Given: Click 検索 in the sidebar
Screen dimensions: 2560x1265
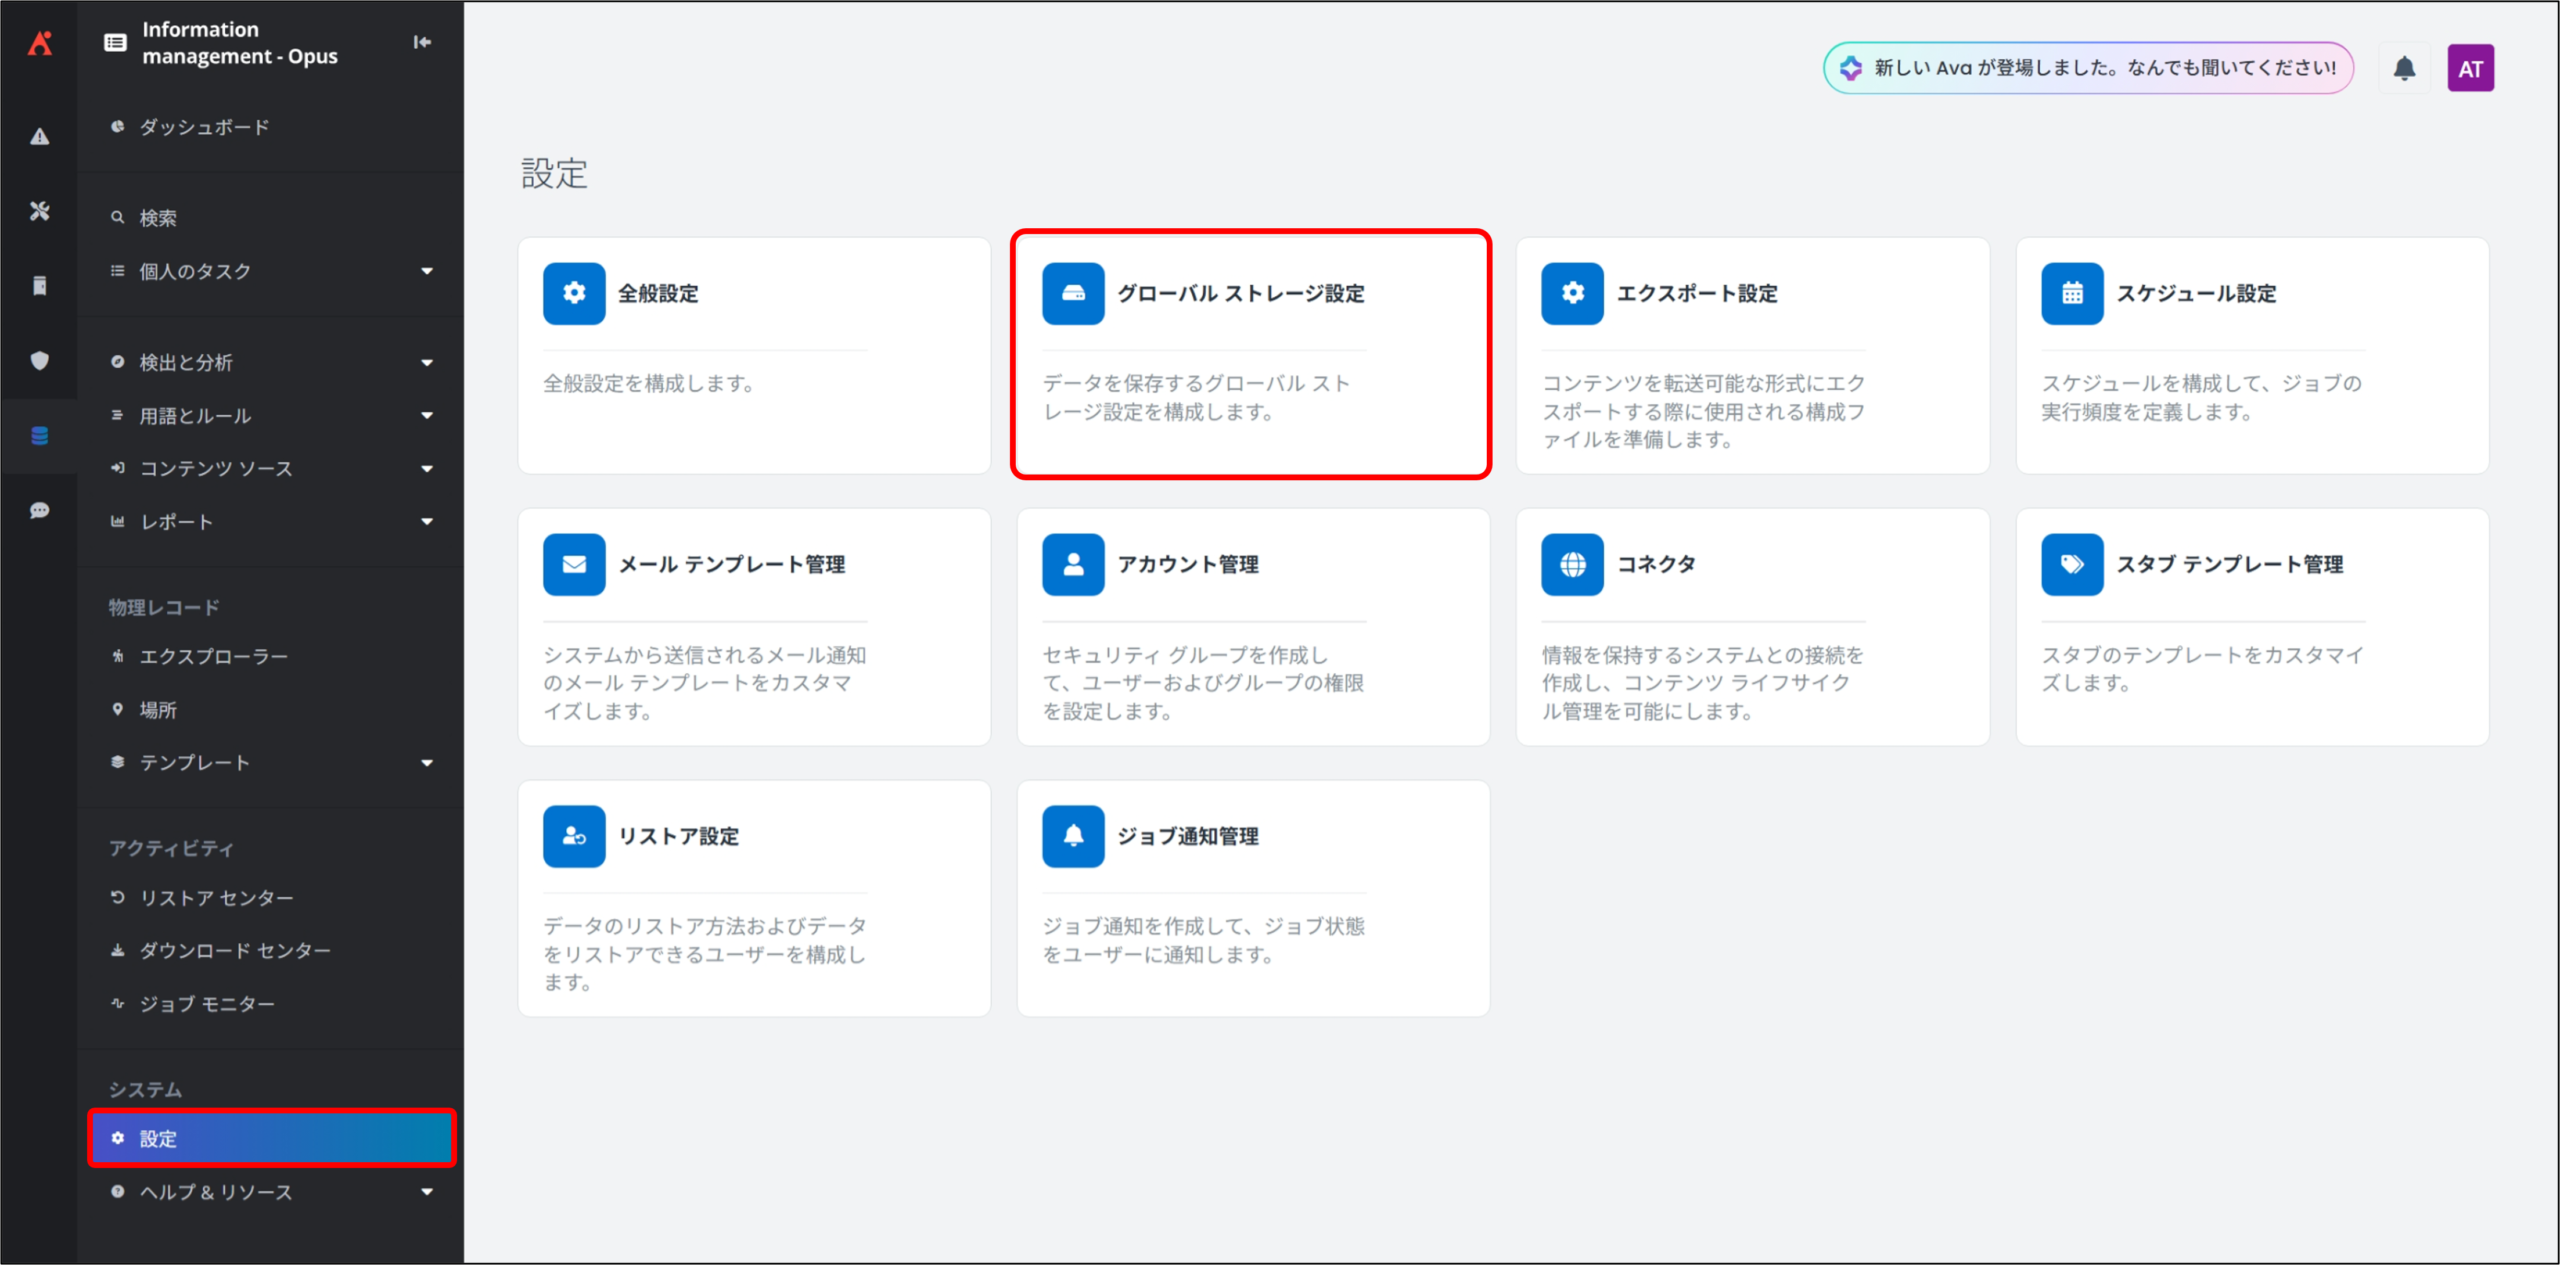Looking at the screenshot, I should pyautogui.click(x=158, y=218).
